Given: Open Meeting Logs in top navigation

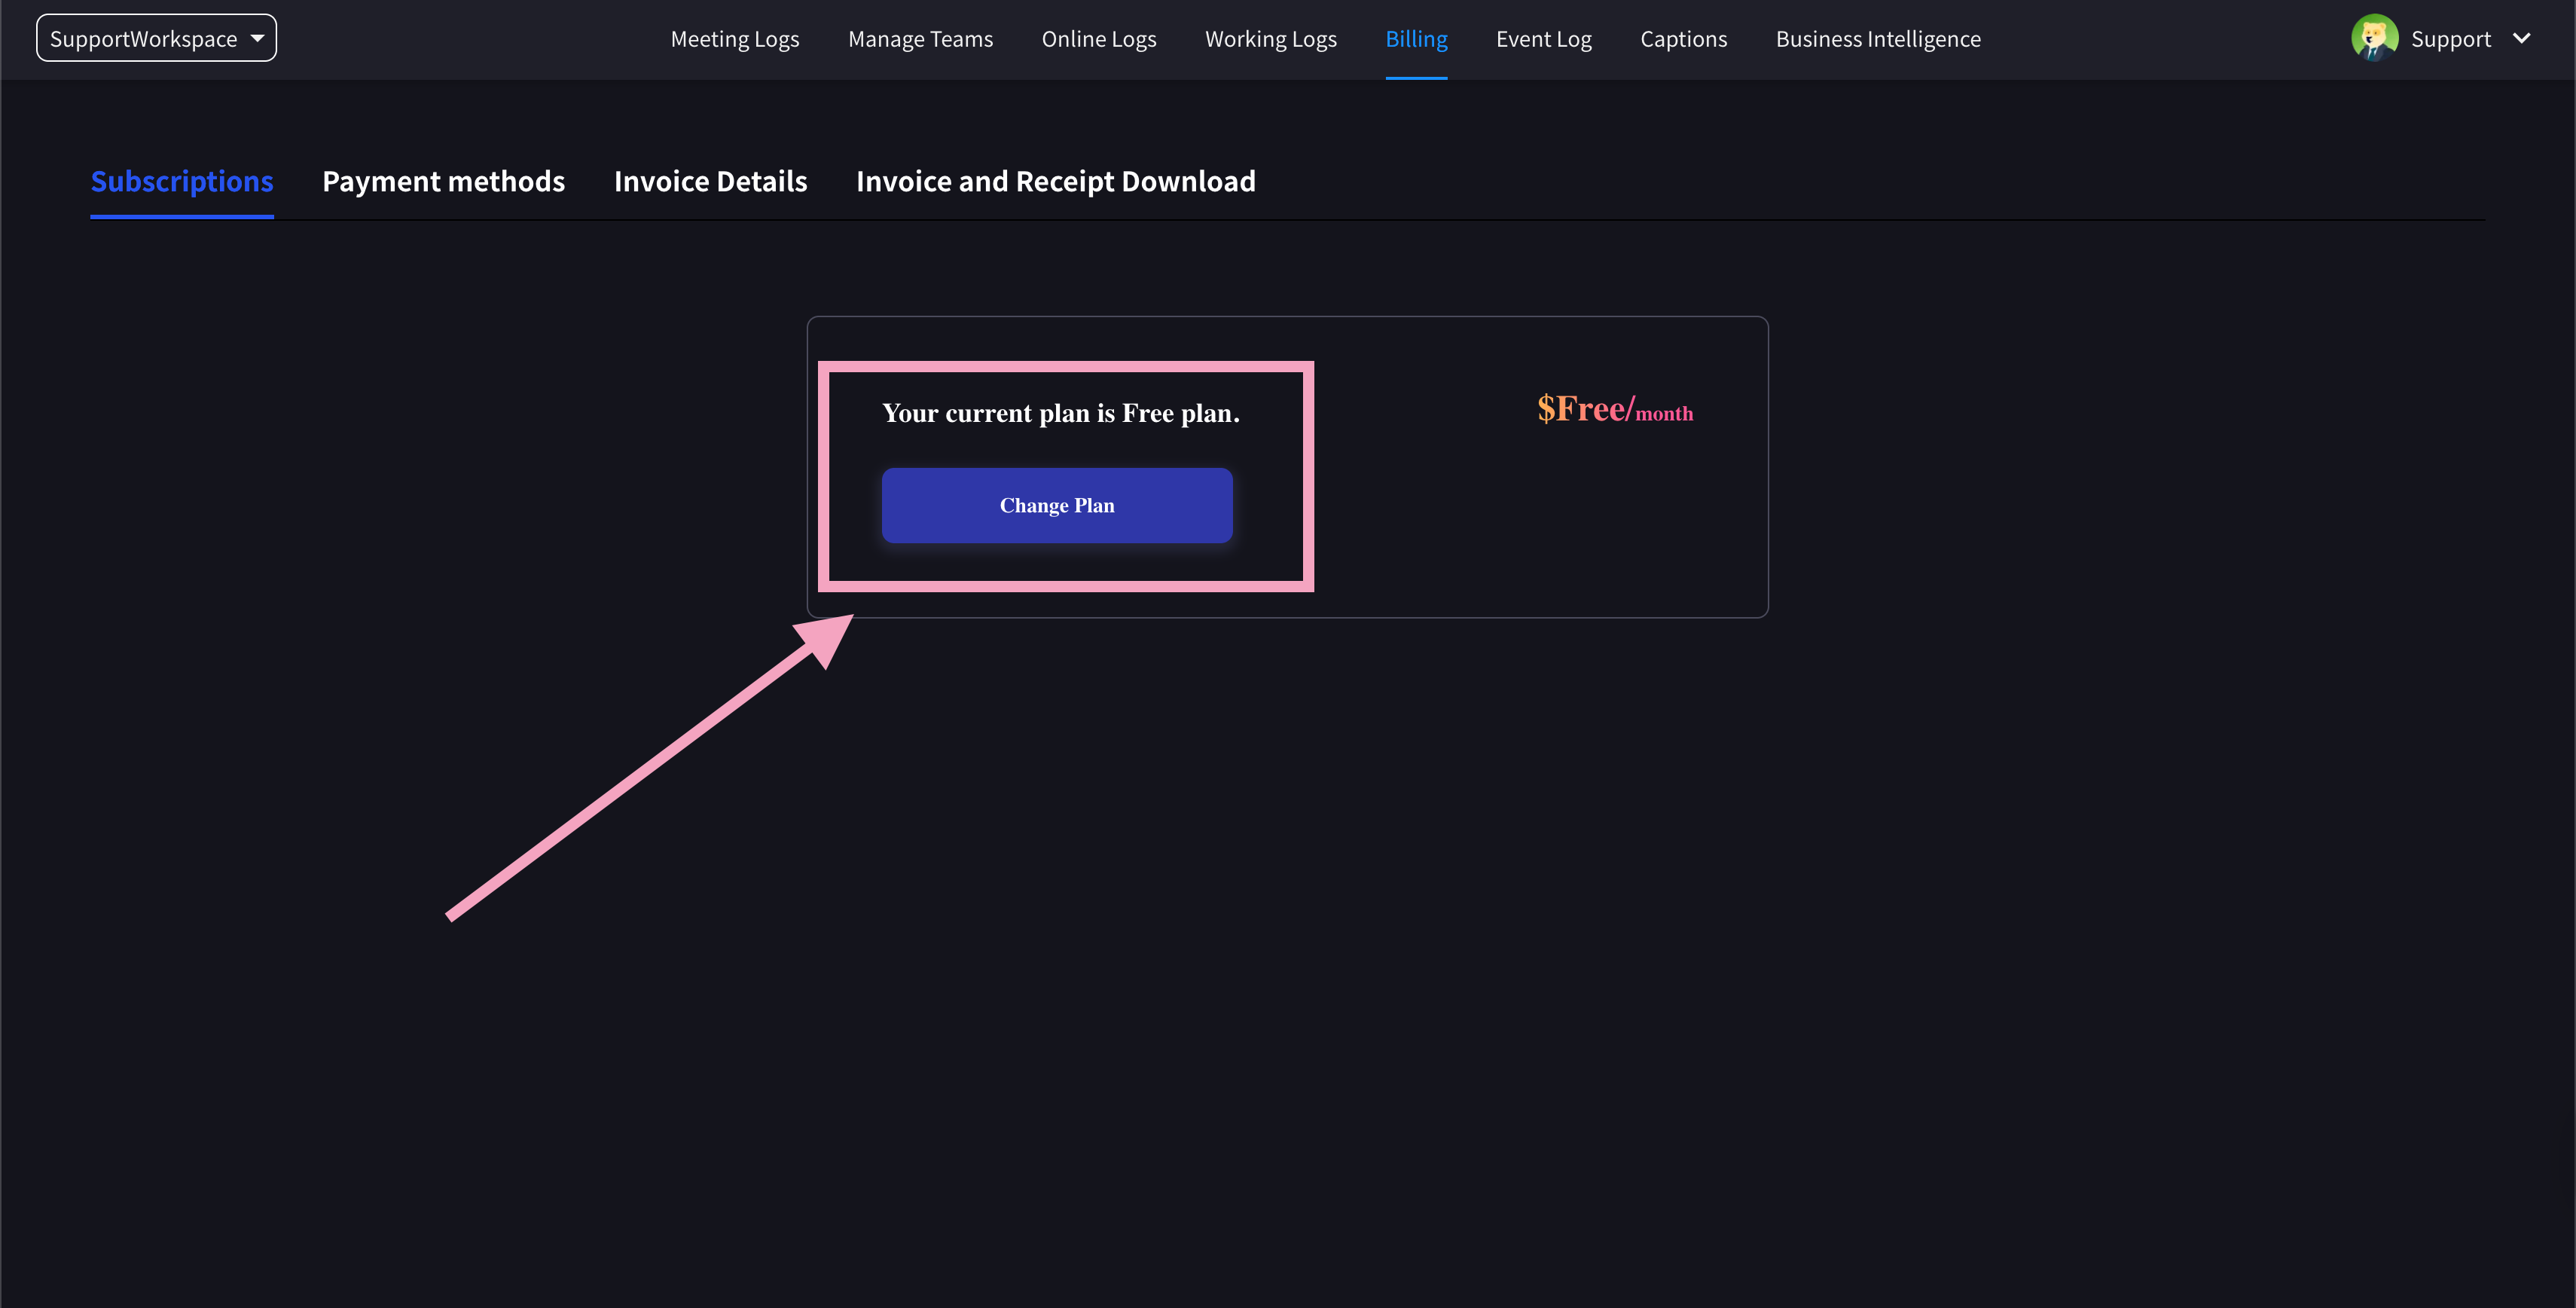Looking at the screenshot, I should [x=734, y=39].
